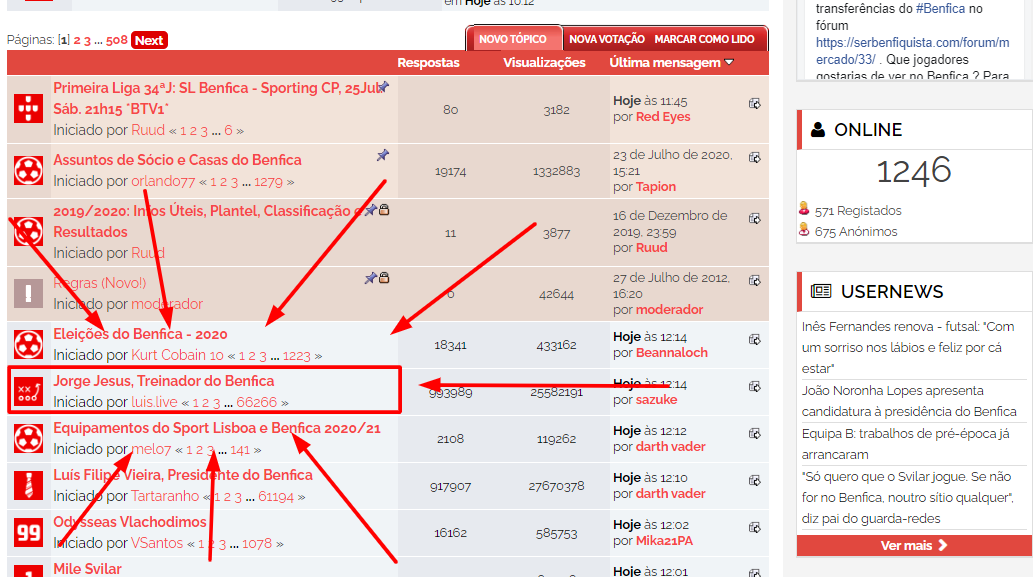The image size is (1033, 577).
Task: Click last-post icon in Regras row
Action: [755, 281]
